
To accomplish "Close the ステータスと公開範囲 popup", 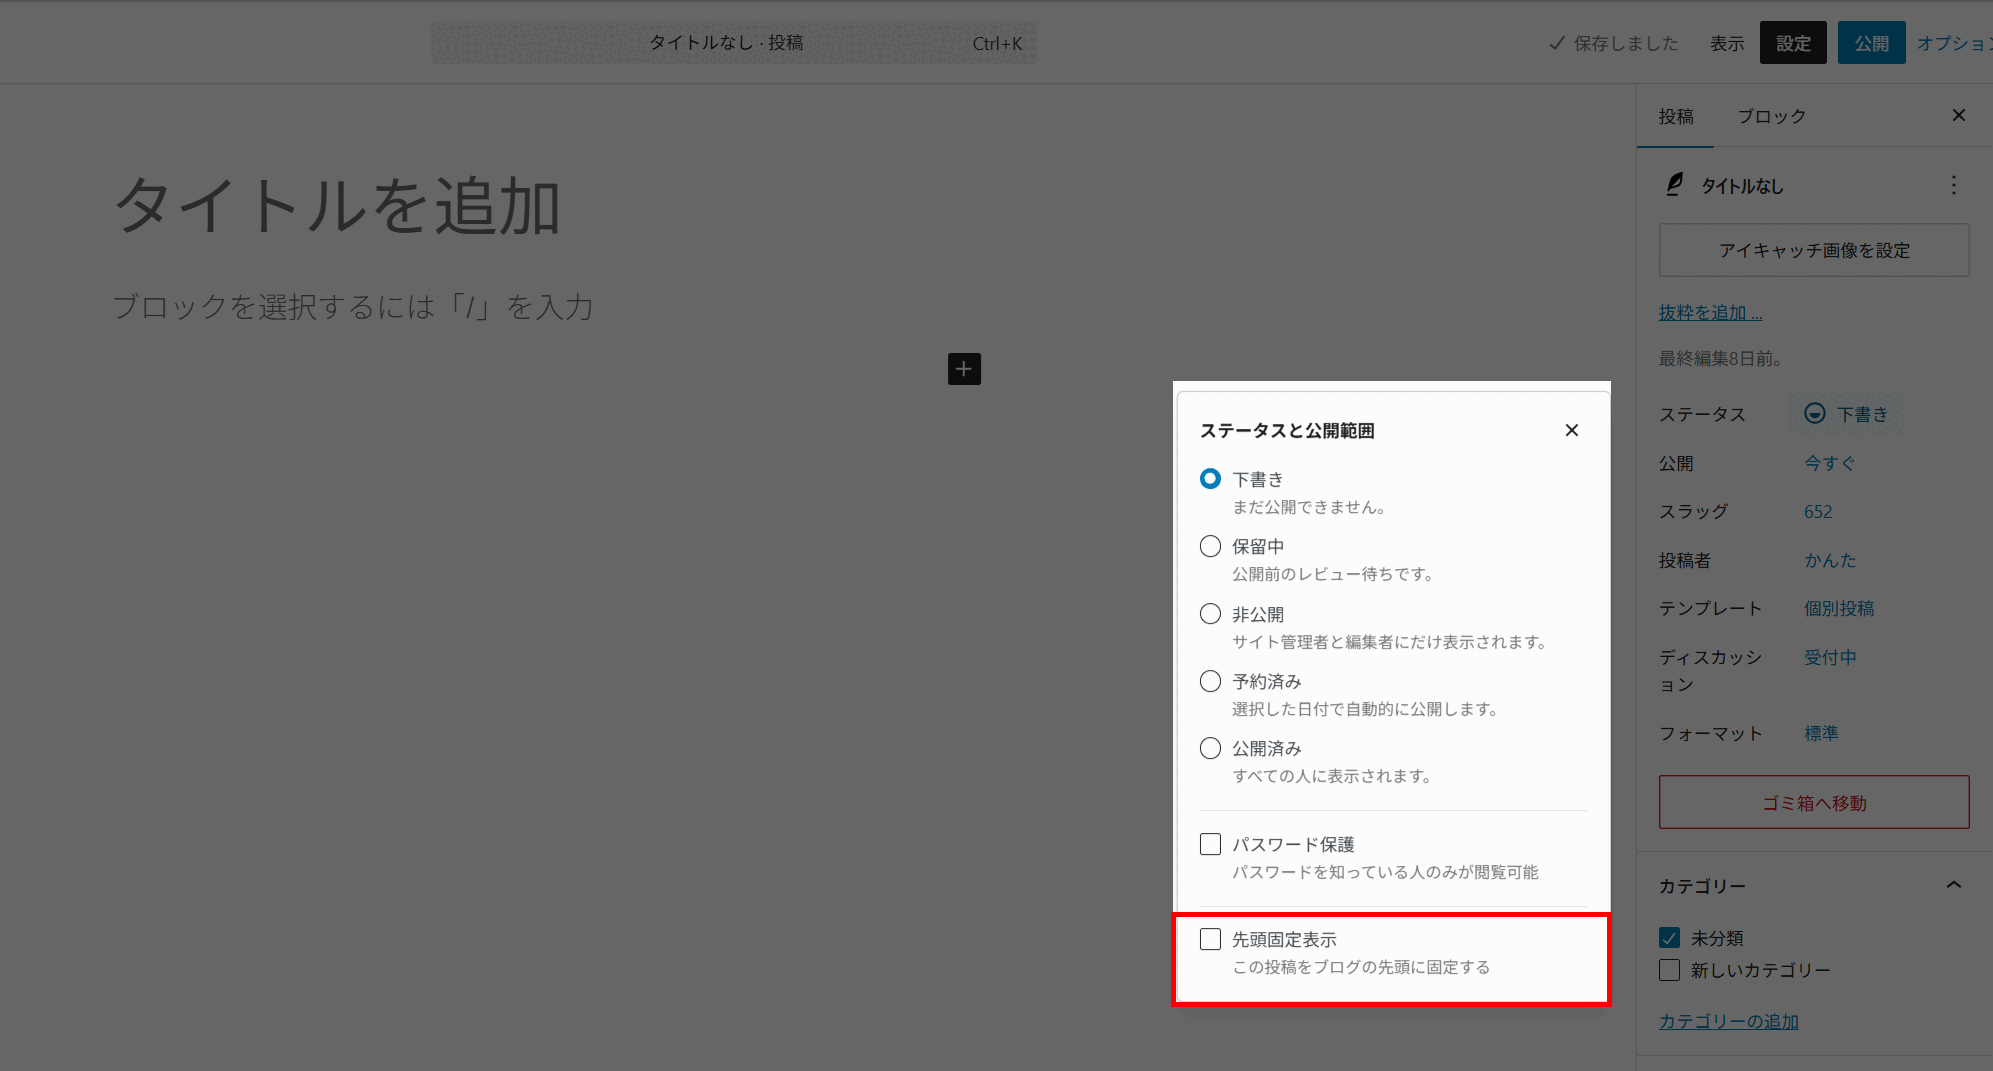I will tap(1572, 430).
